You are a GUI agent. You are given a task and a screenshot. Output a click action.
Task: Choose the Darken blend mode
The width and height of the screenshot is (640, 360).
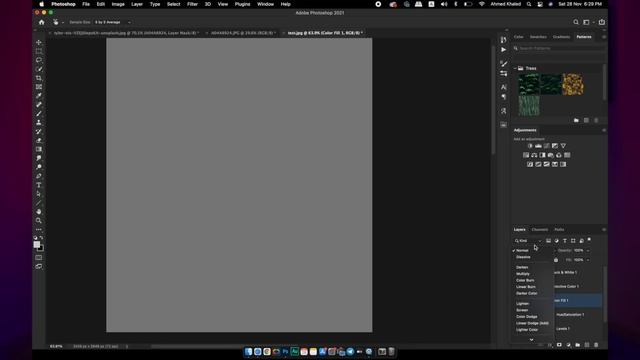[x=522, y=267]
